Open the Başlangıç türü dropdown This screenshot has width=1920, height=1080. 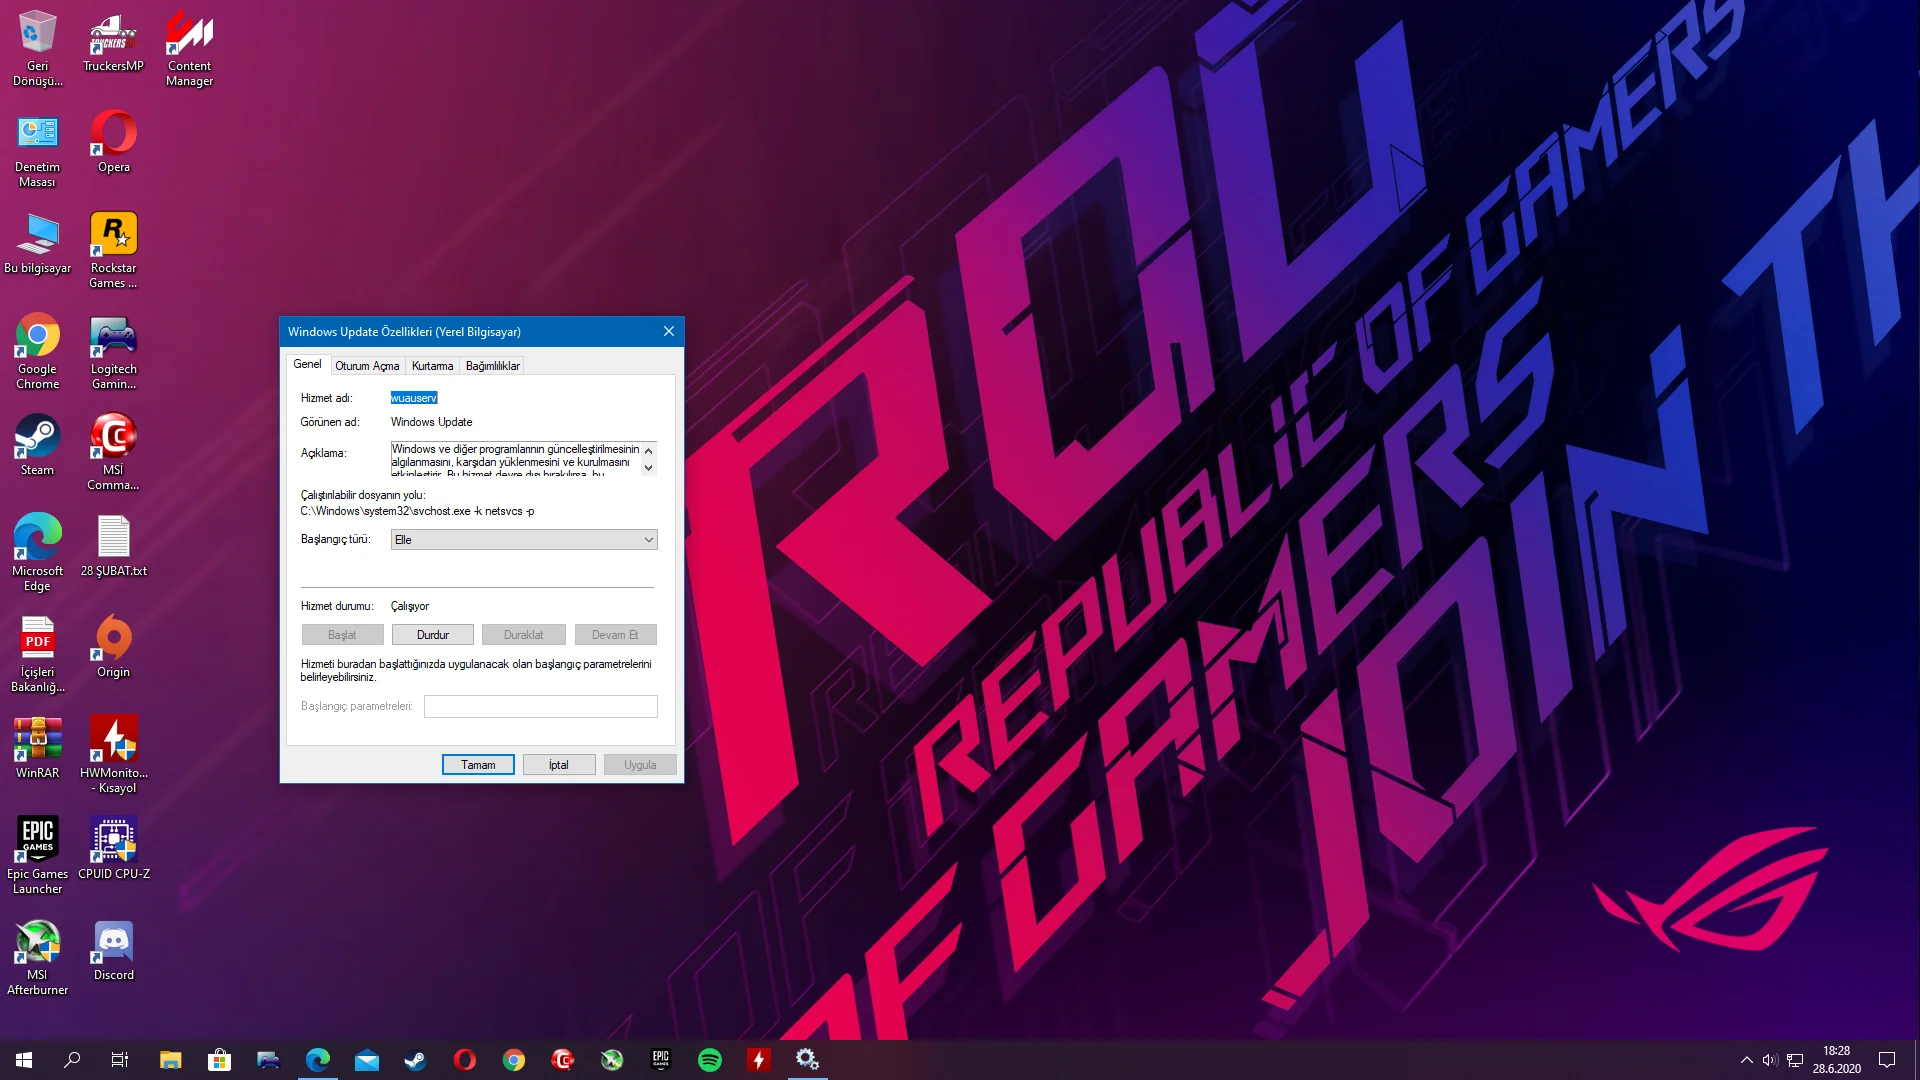pos(524,540)
